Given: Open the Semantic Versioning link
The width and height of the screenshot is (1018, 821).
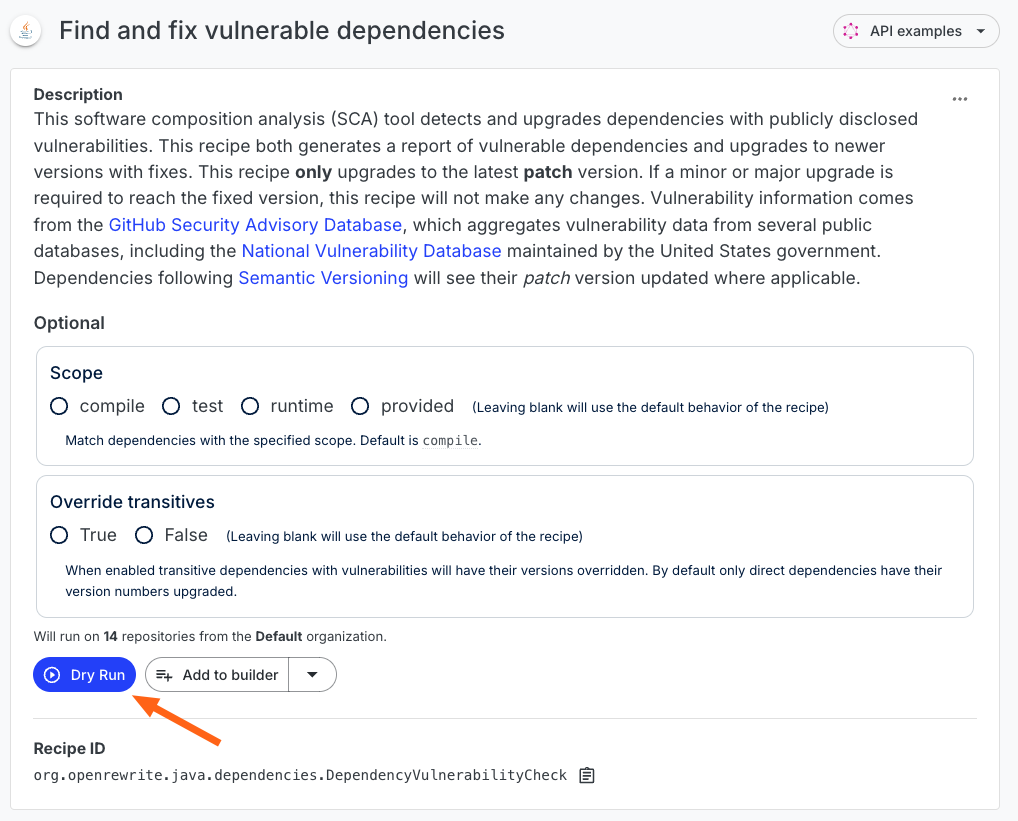Looking at the screenshot, I should tap(323, 278).
